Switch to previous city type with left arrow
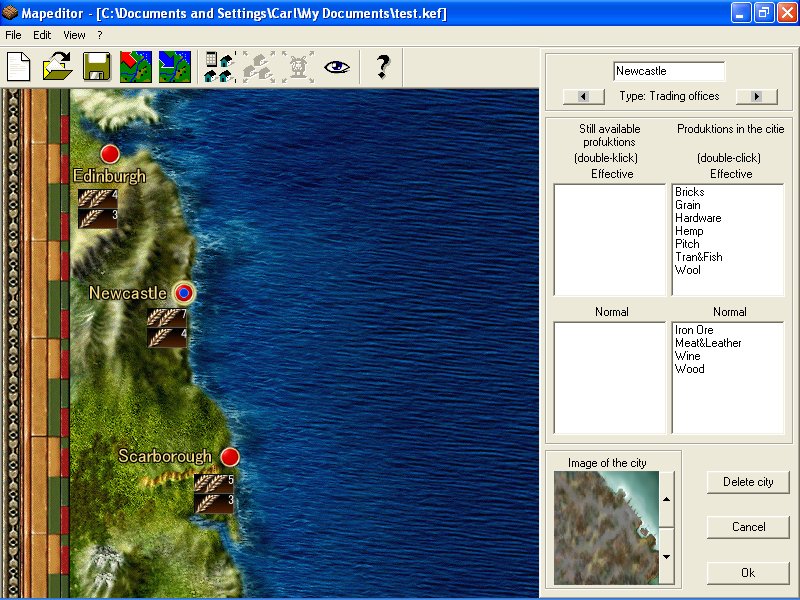This screenshot has width=800, height=600. click(583, 97)
